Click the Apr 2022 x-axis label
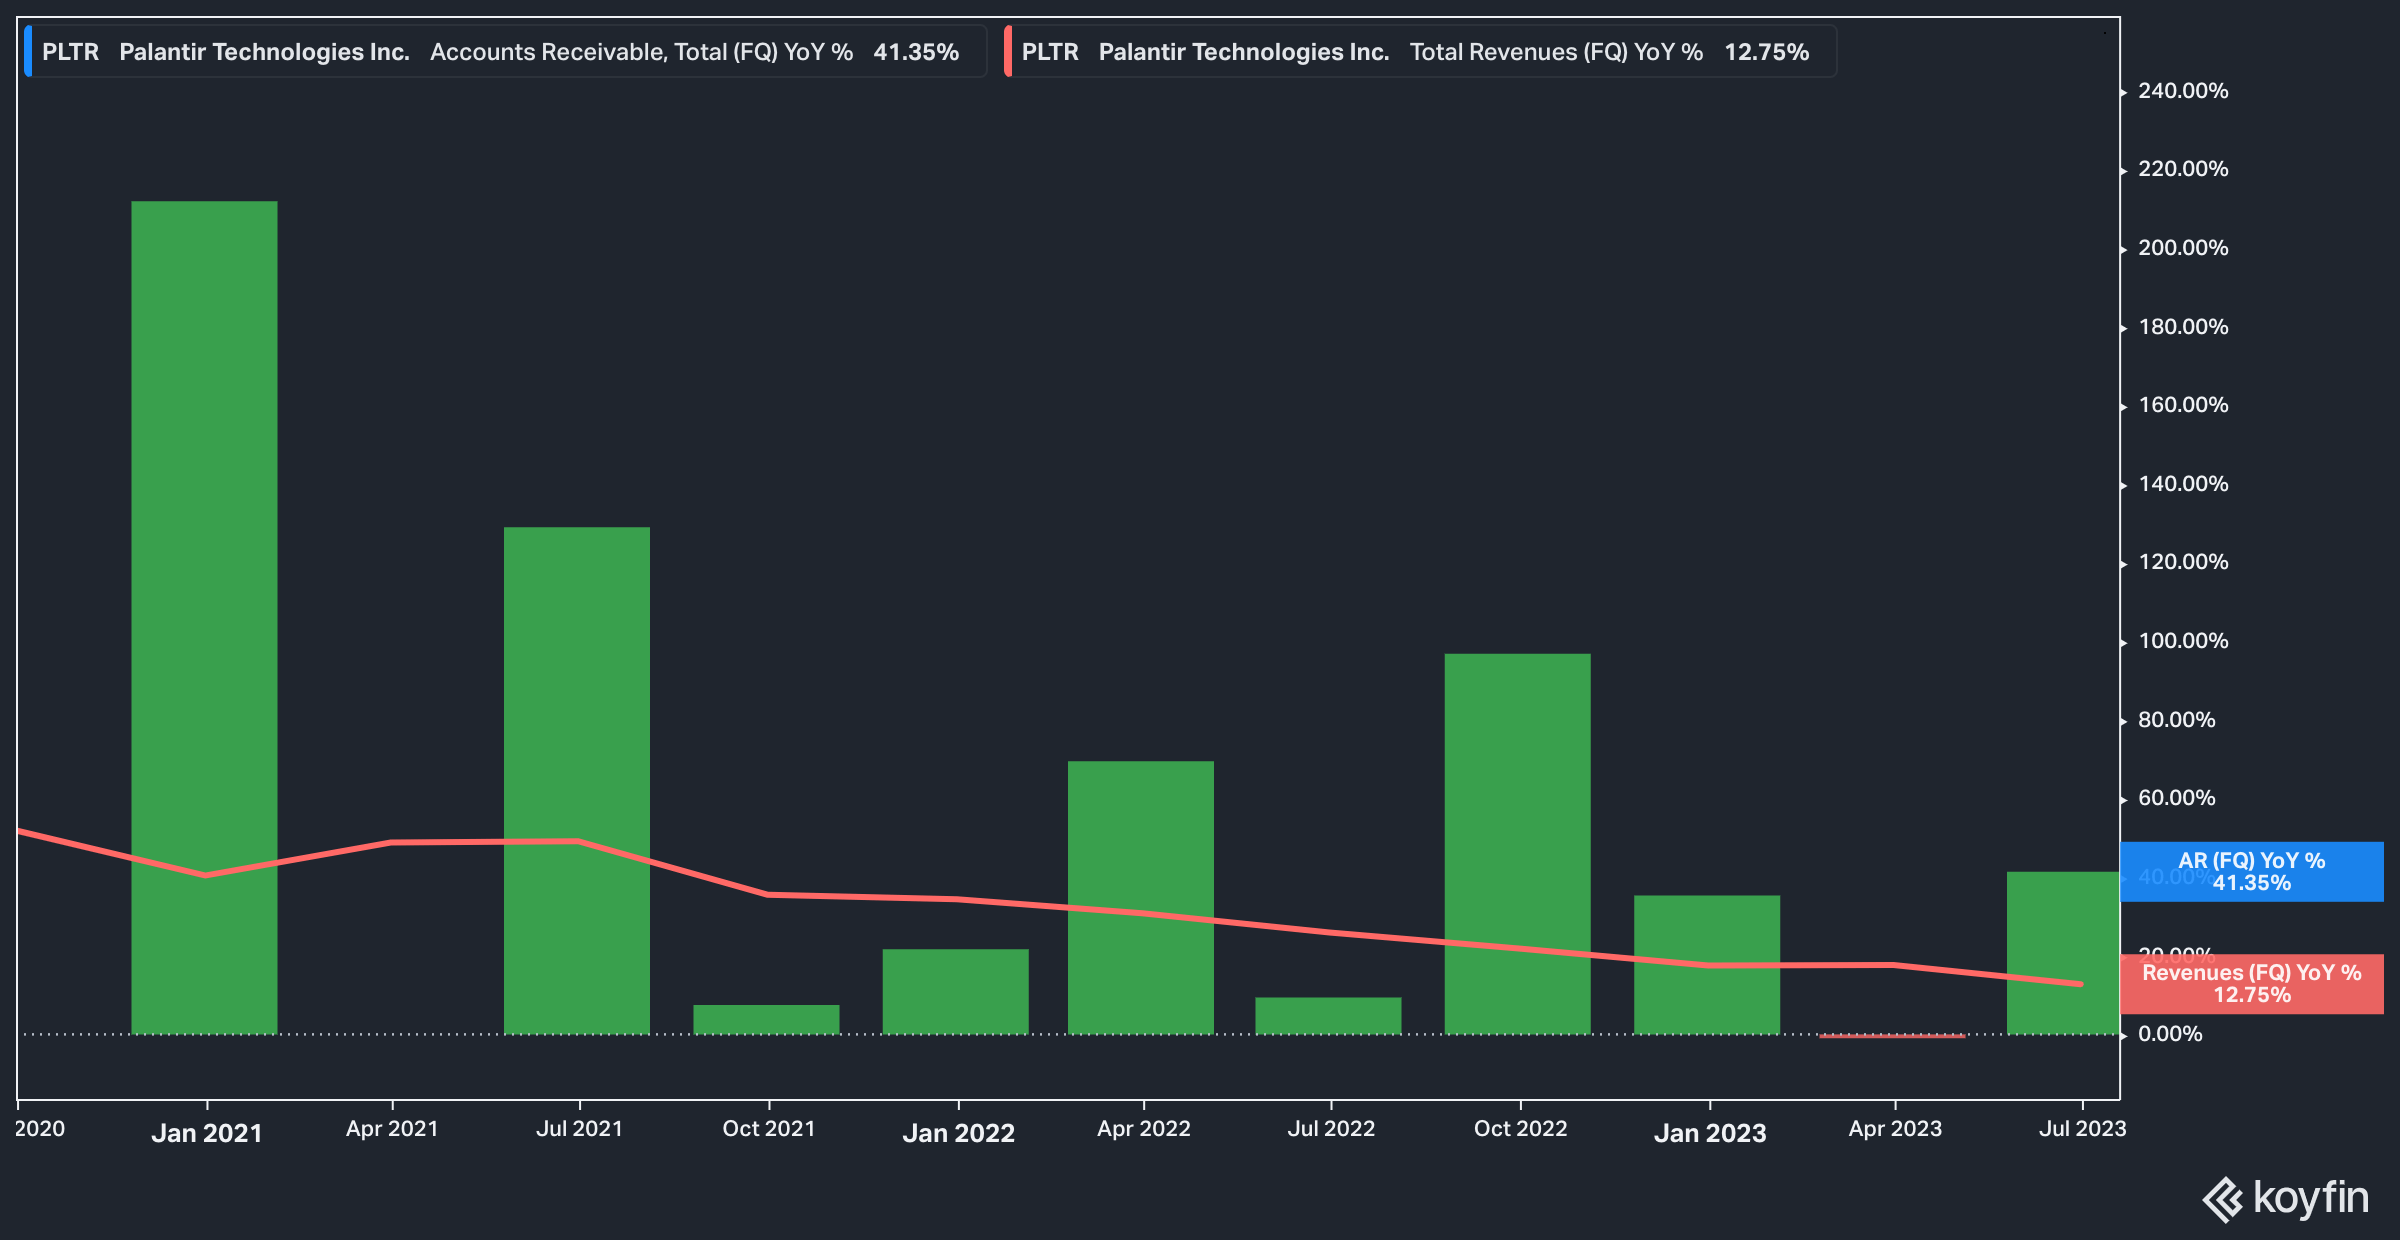 [x=1144, y=1129]
